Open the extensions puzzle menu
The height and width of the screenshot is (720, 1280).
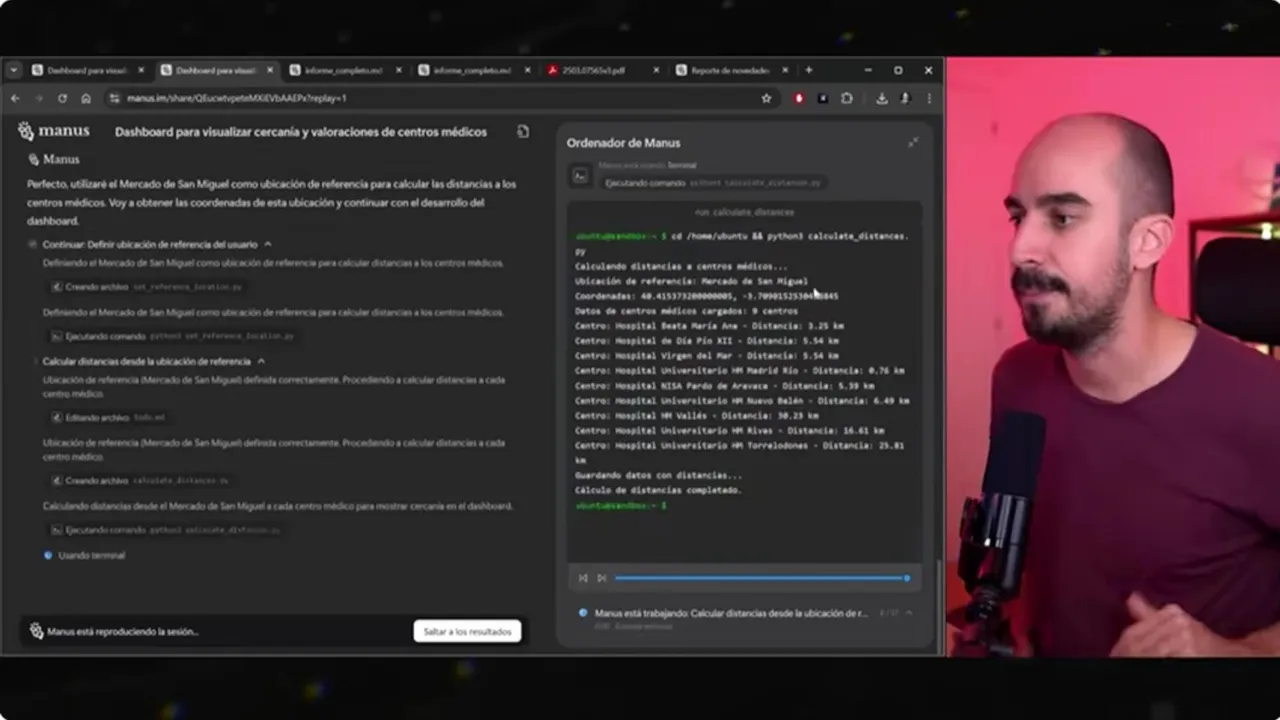(x=847, y=98)
